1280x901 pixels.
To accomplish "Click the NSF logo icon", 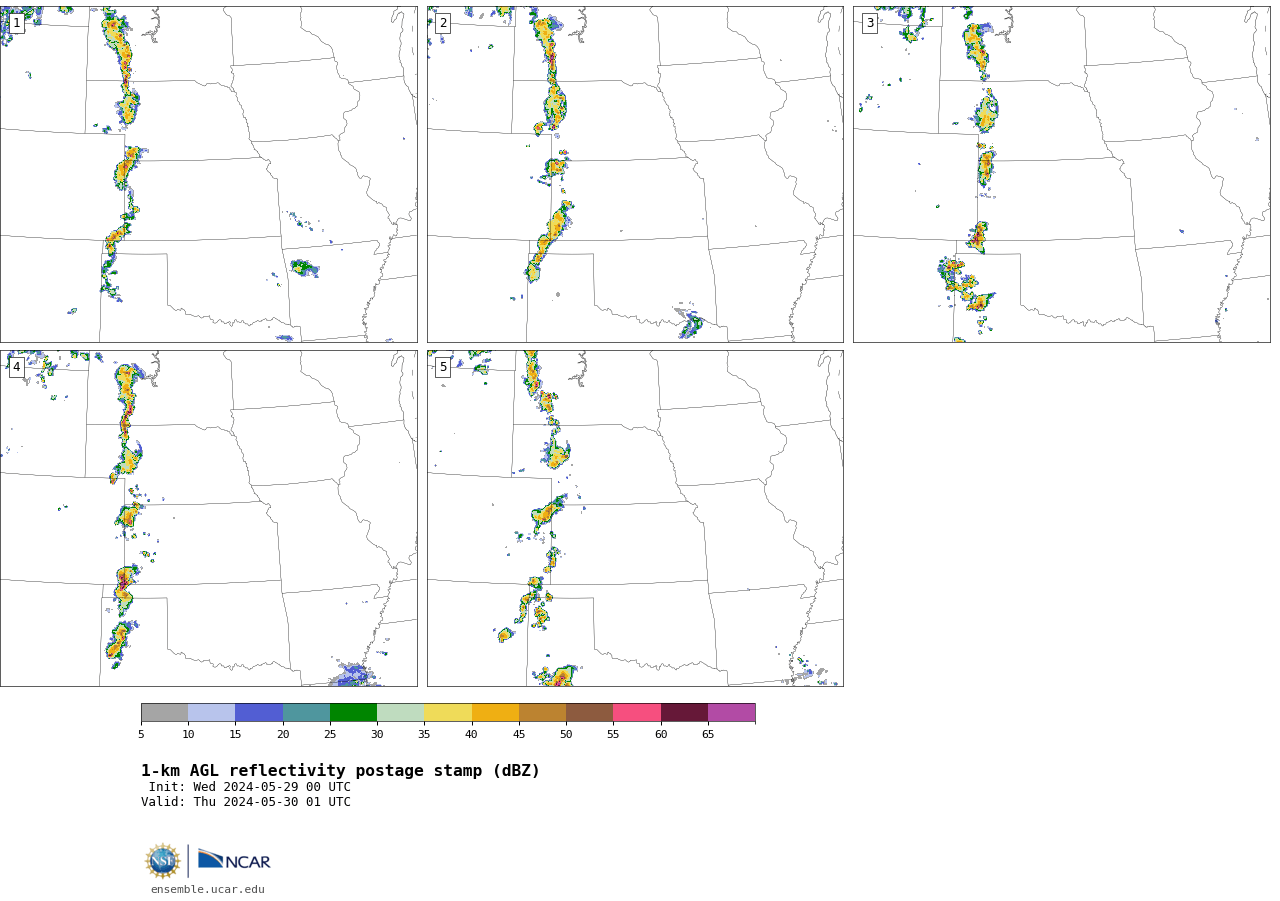I will 163,861.
